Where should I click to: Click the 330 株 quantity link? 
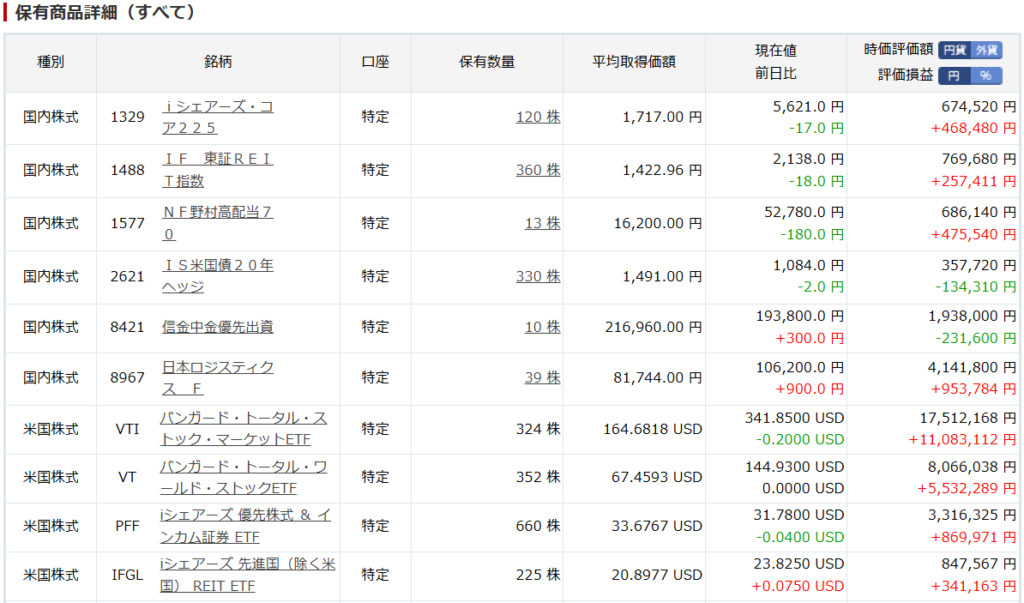pyautogui.click(x=538, y=276)
